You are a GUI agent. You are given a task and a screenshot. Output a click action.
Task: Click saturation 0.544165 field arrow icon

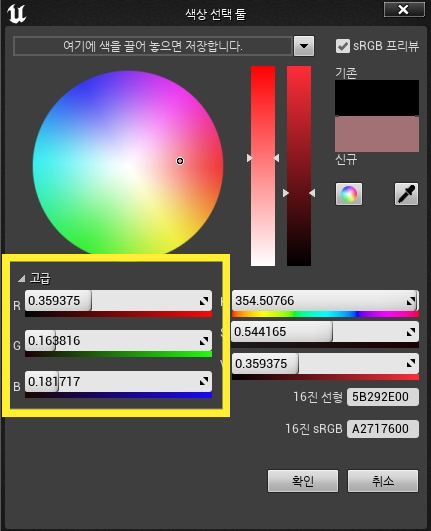(x=411, y=332)
